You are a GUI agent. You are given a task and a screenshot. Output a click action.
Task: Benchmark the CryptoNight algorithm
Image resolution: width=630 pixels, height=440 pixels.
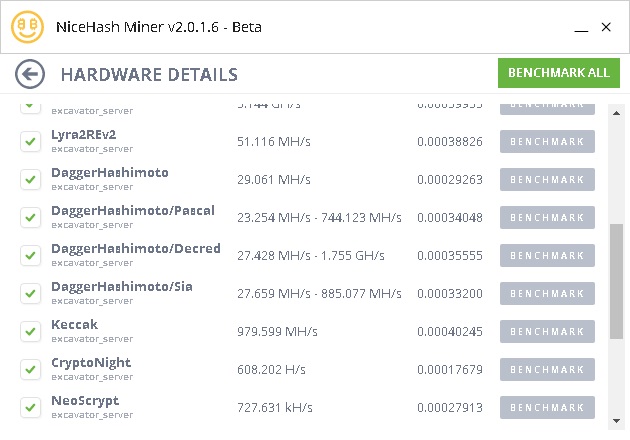pos(547,369)
